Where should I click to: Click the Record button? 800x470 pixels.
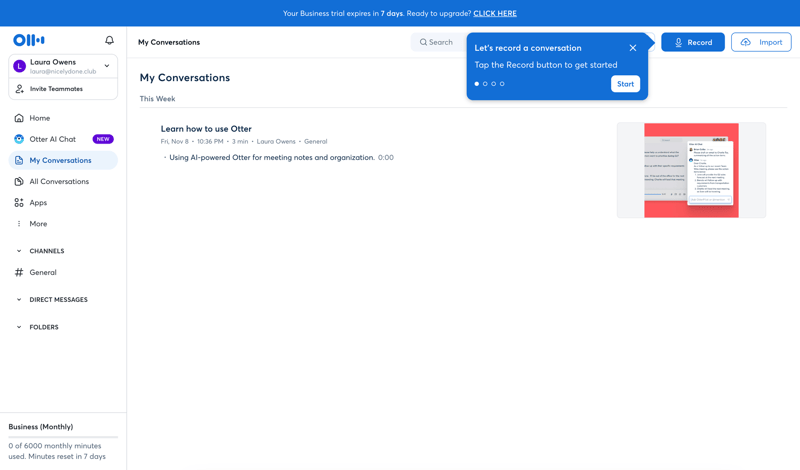693,42
